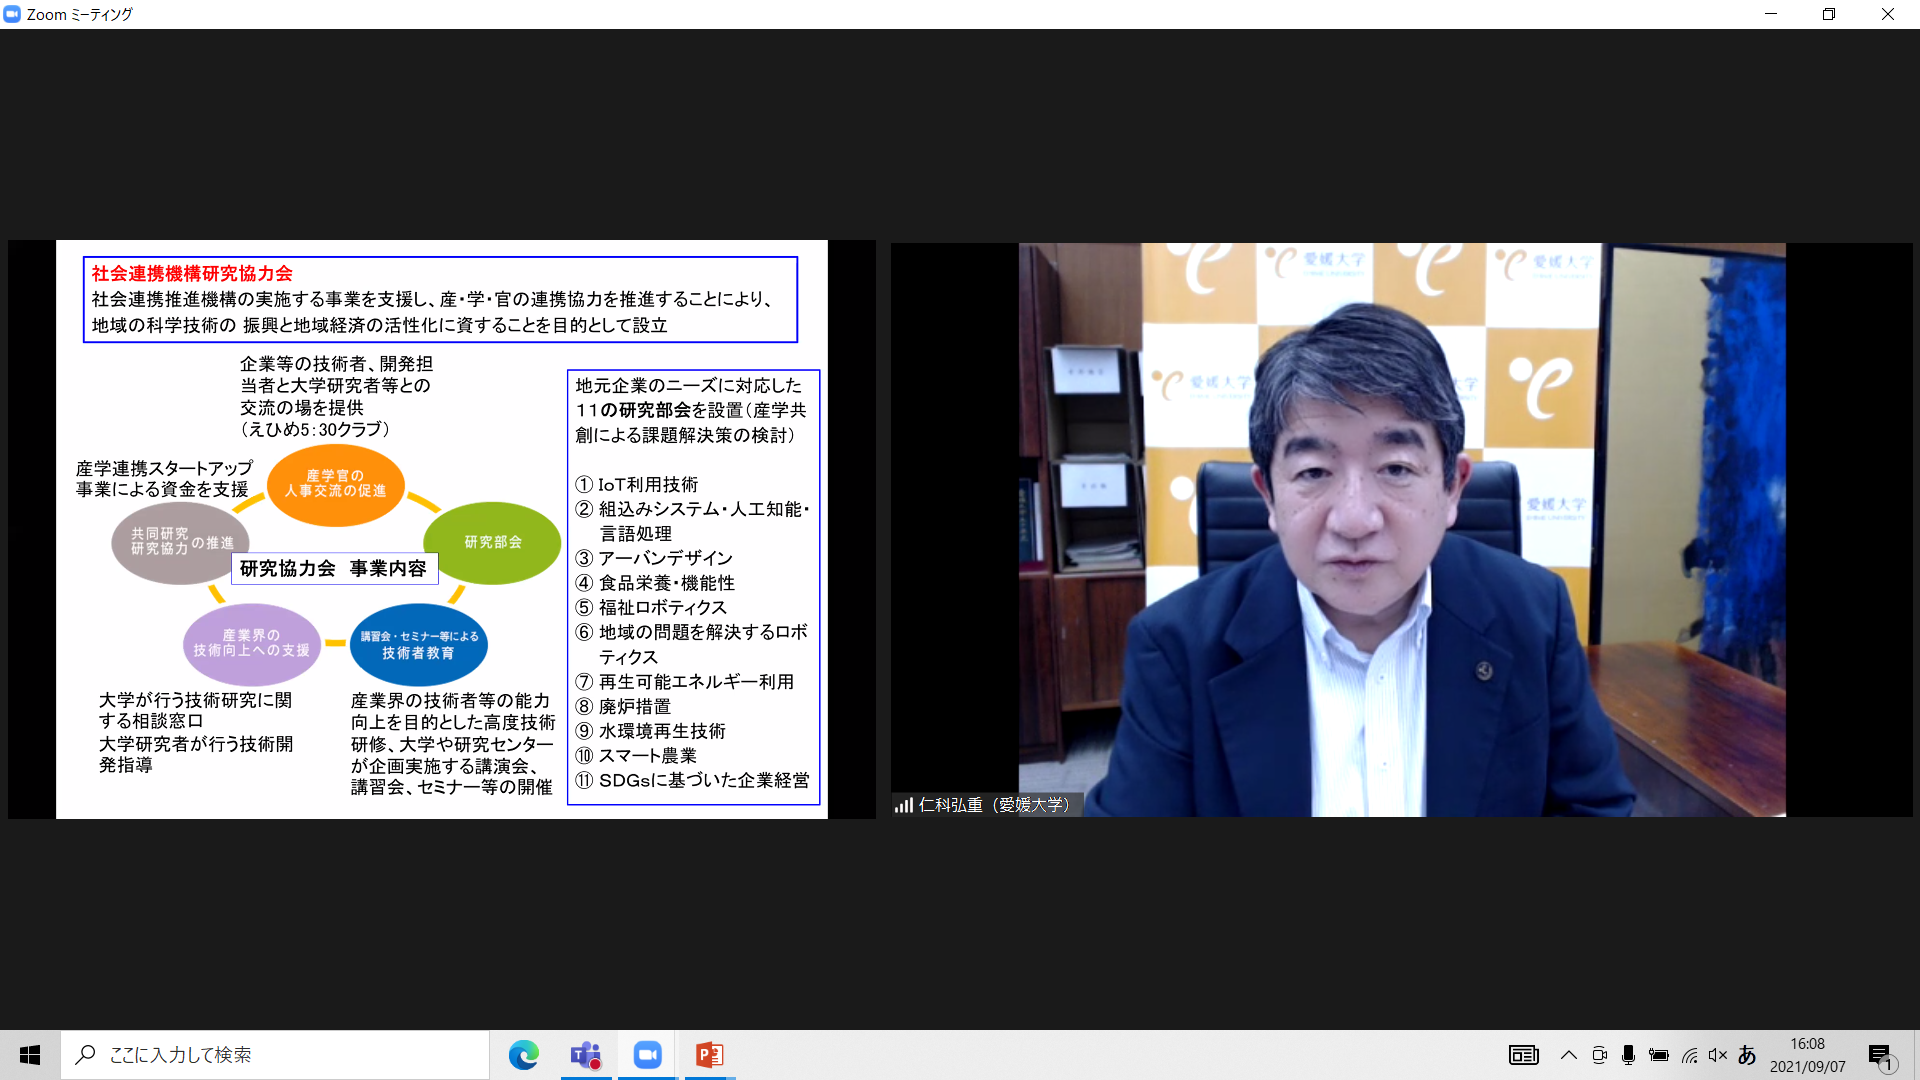Viewport: 1920px width, 1080px height.
Task: Open the notification Action Center icon
Action: pyautogui.click(x=1880, y=1056)
